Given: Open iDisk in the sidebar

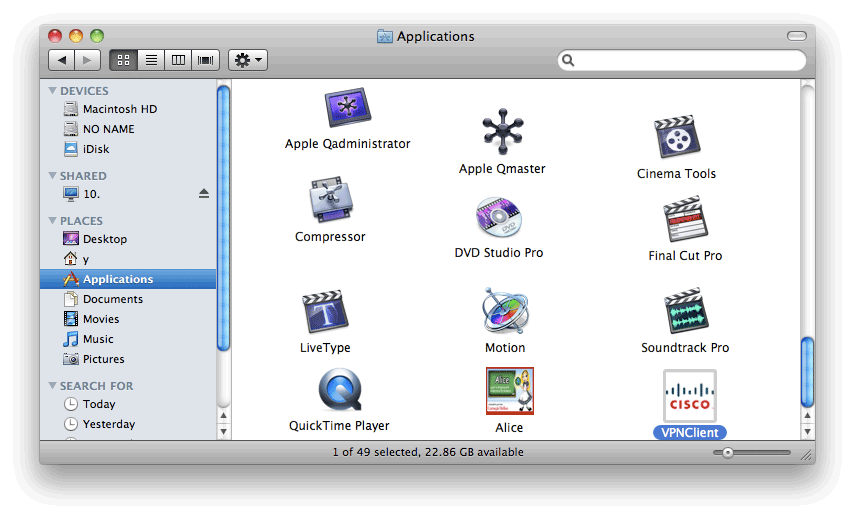Looking at the screenshot, I should coord(95,149).
